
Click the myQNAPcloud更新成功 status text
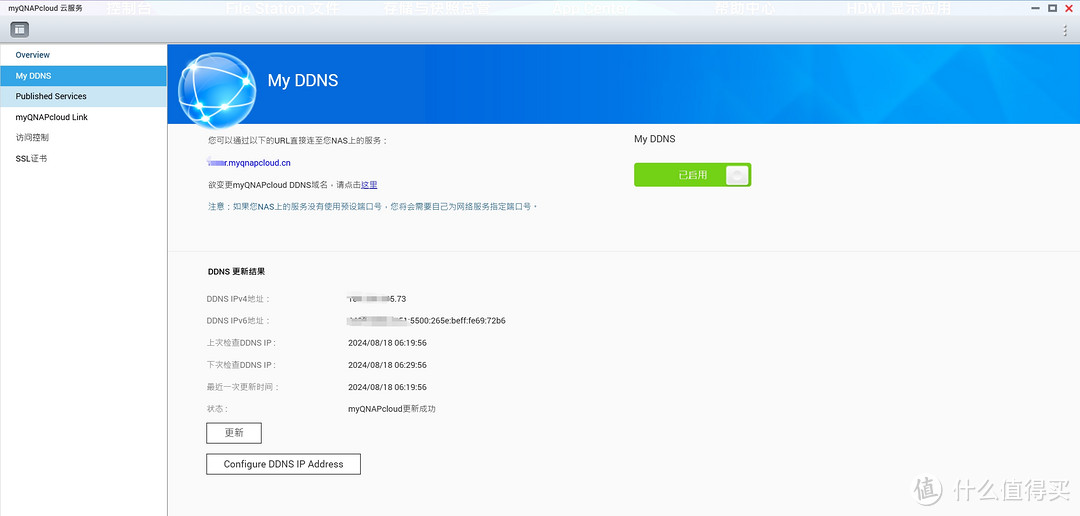tap(392, 409)
